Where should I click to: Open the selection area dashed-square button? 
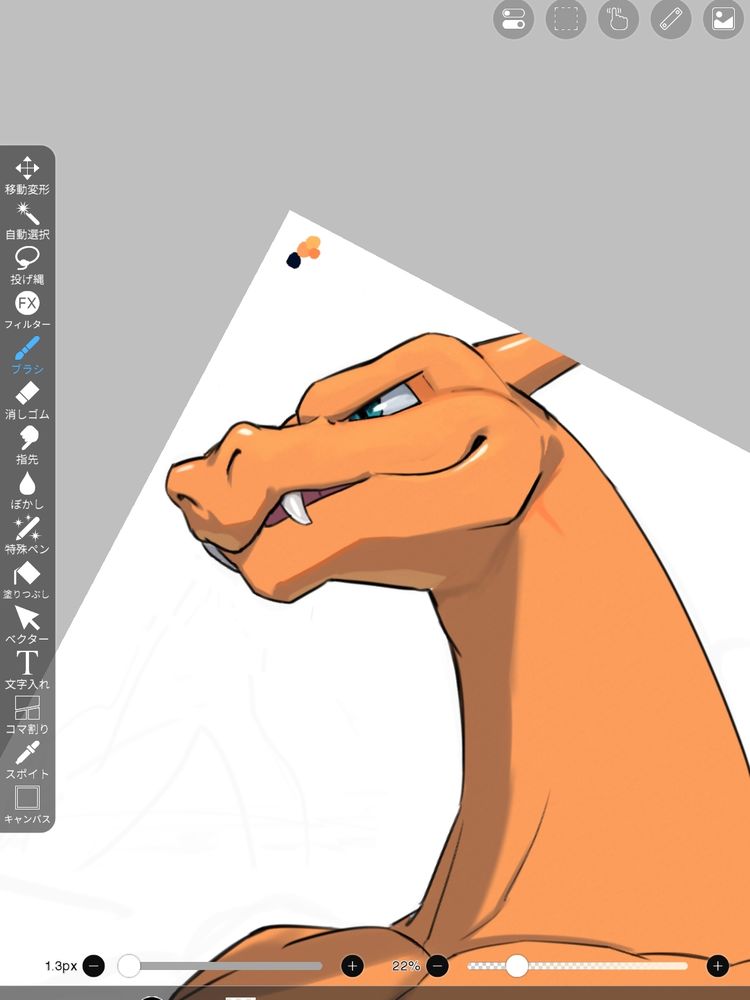tap(566, 19)
